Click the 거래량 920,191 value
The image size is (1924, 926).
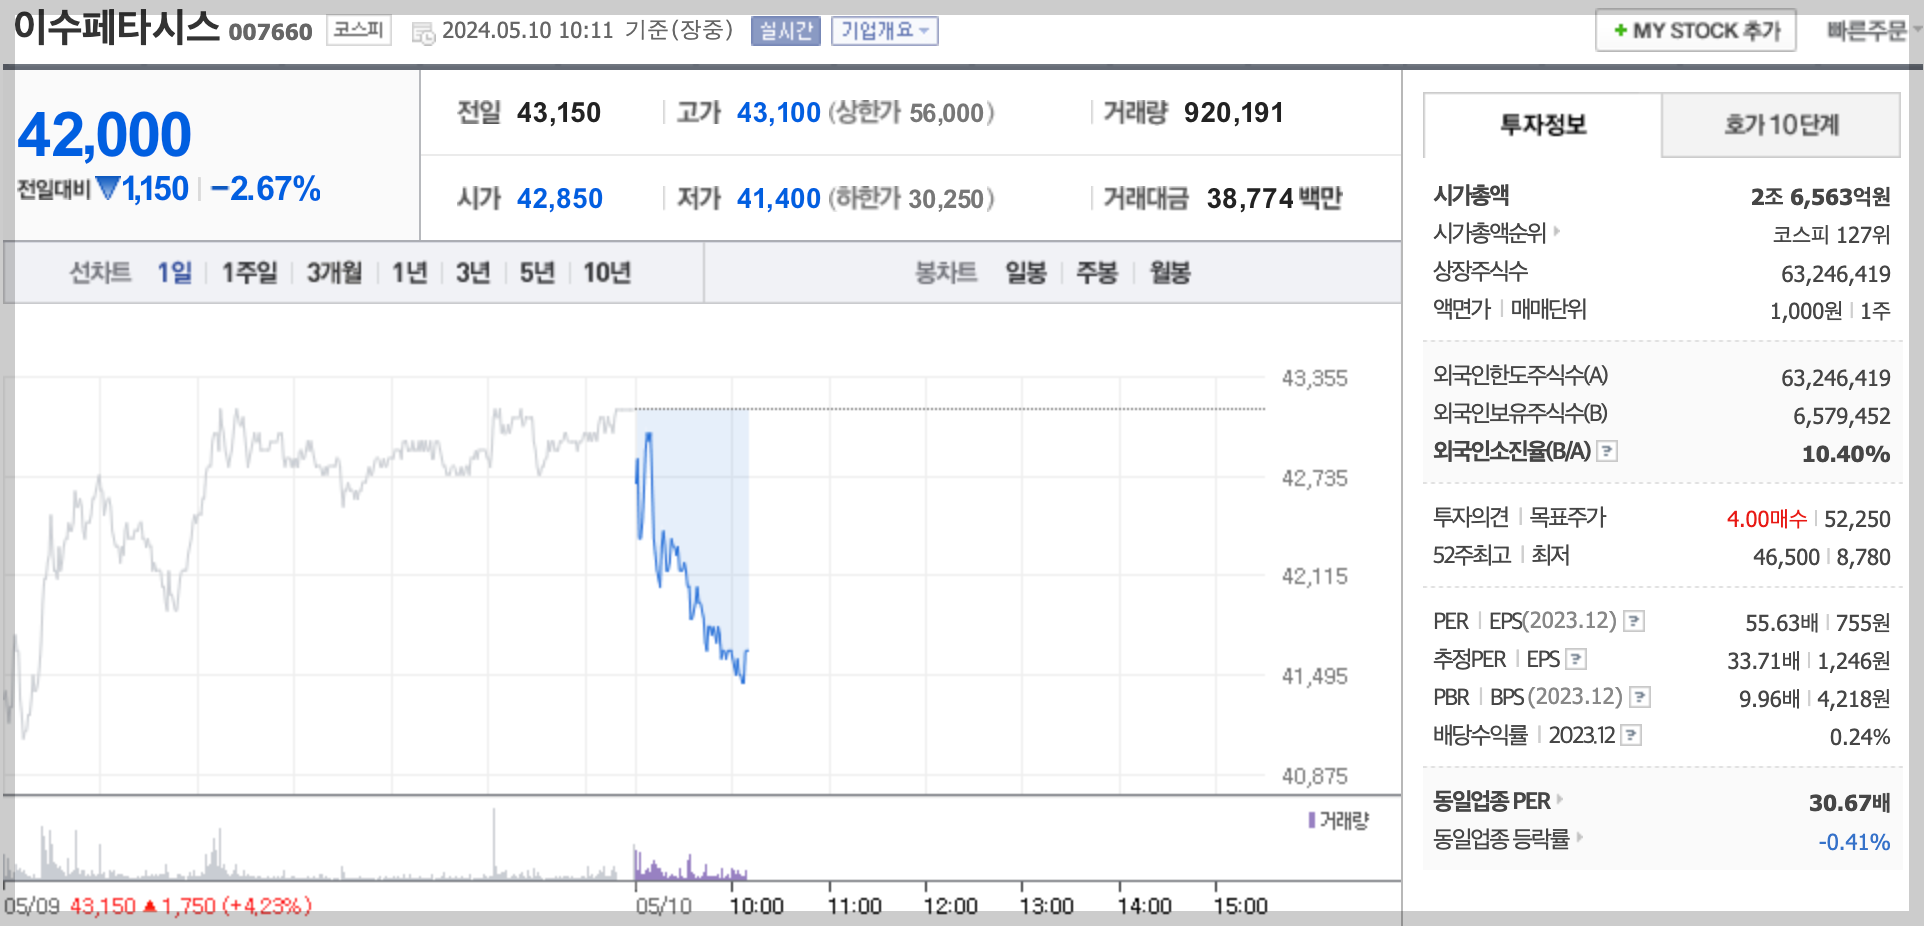(1233, 112)
